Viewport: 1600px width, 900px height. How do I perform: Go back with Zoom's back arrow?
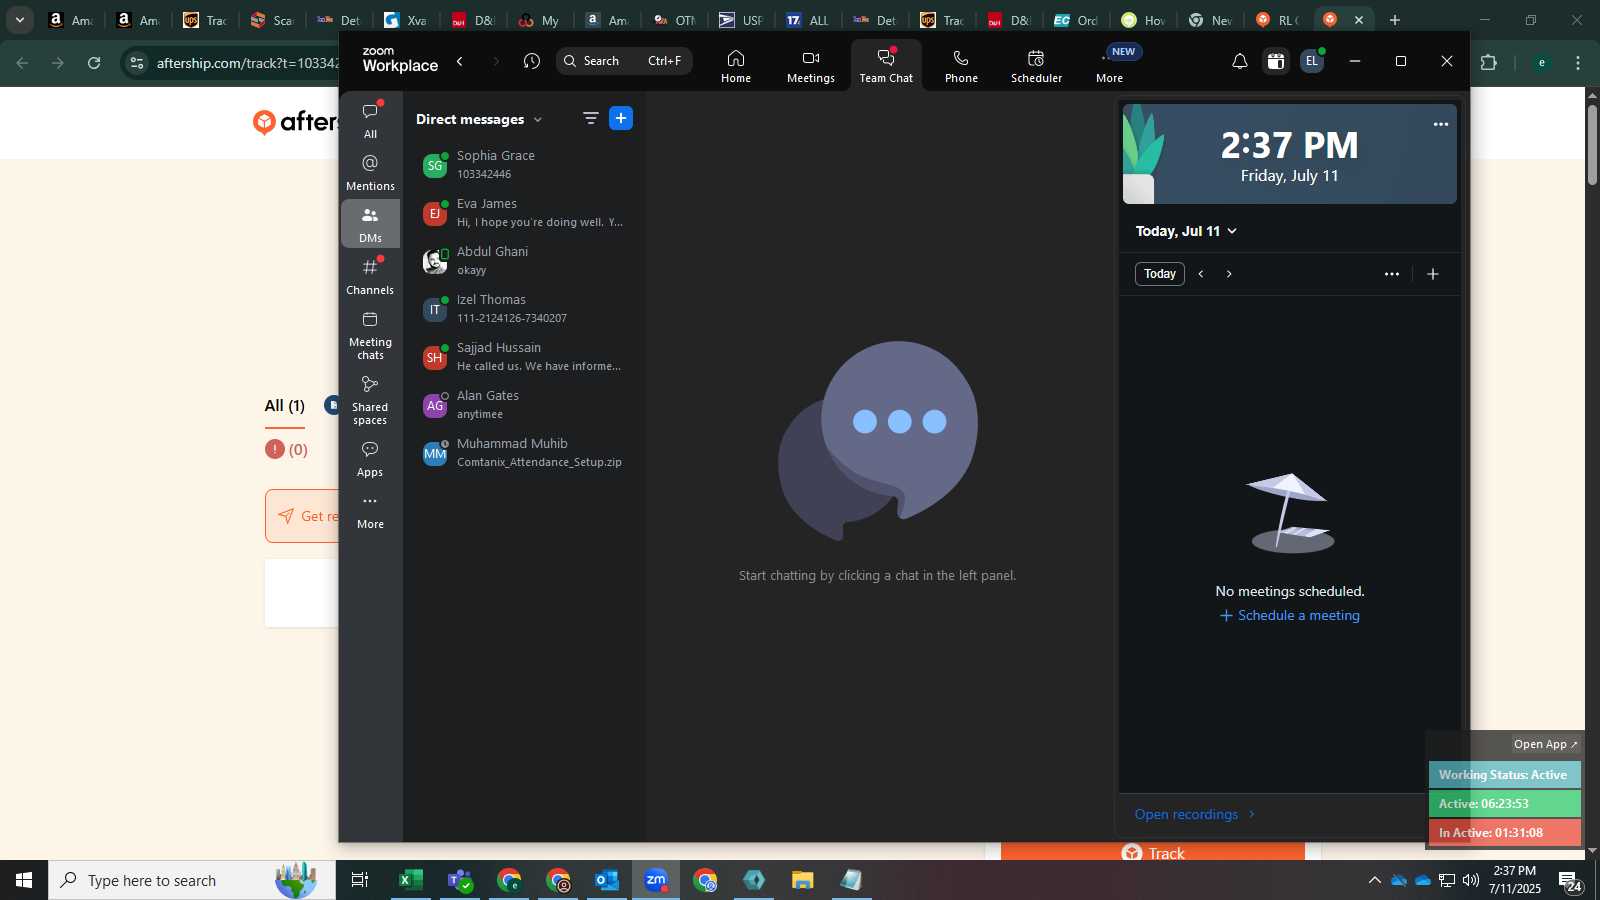(460, 61)
